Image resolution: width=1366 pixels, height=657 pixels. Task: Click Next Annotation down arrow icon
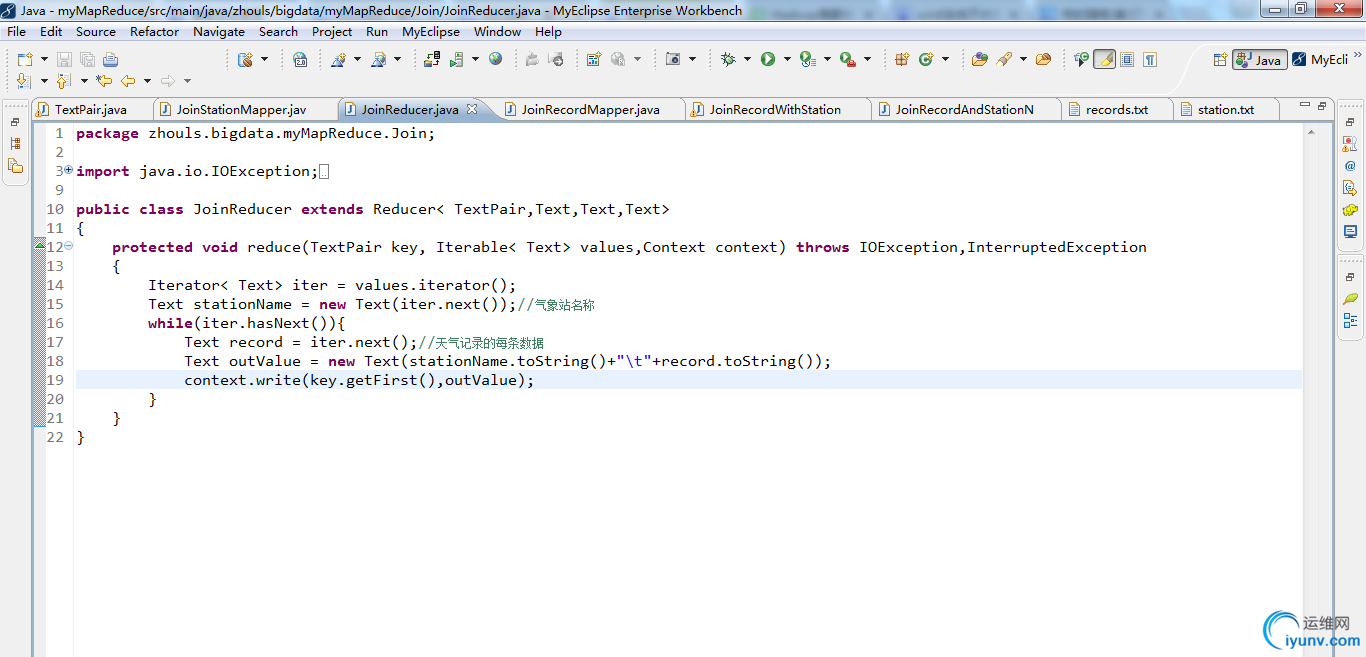(23, 80)
